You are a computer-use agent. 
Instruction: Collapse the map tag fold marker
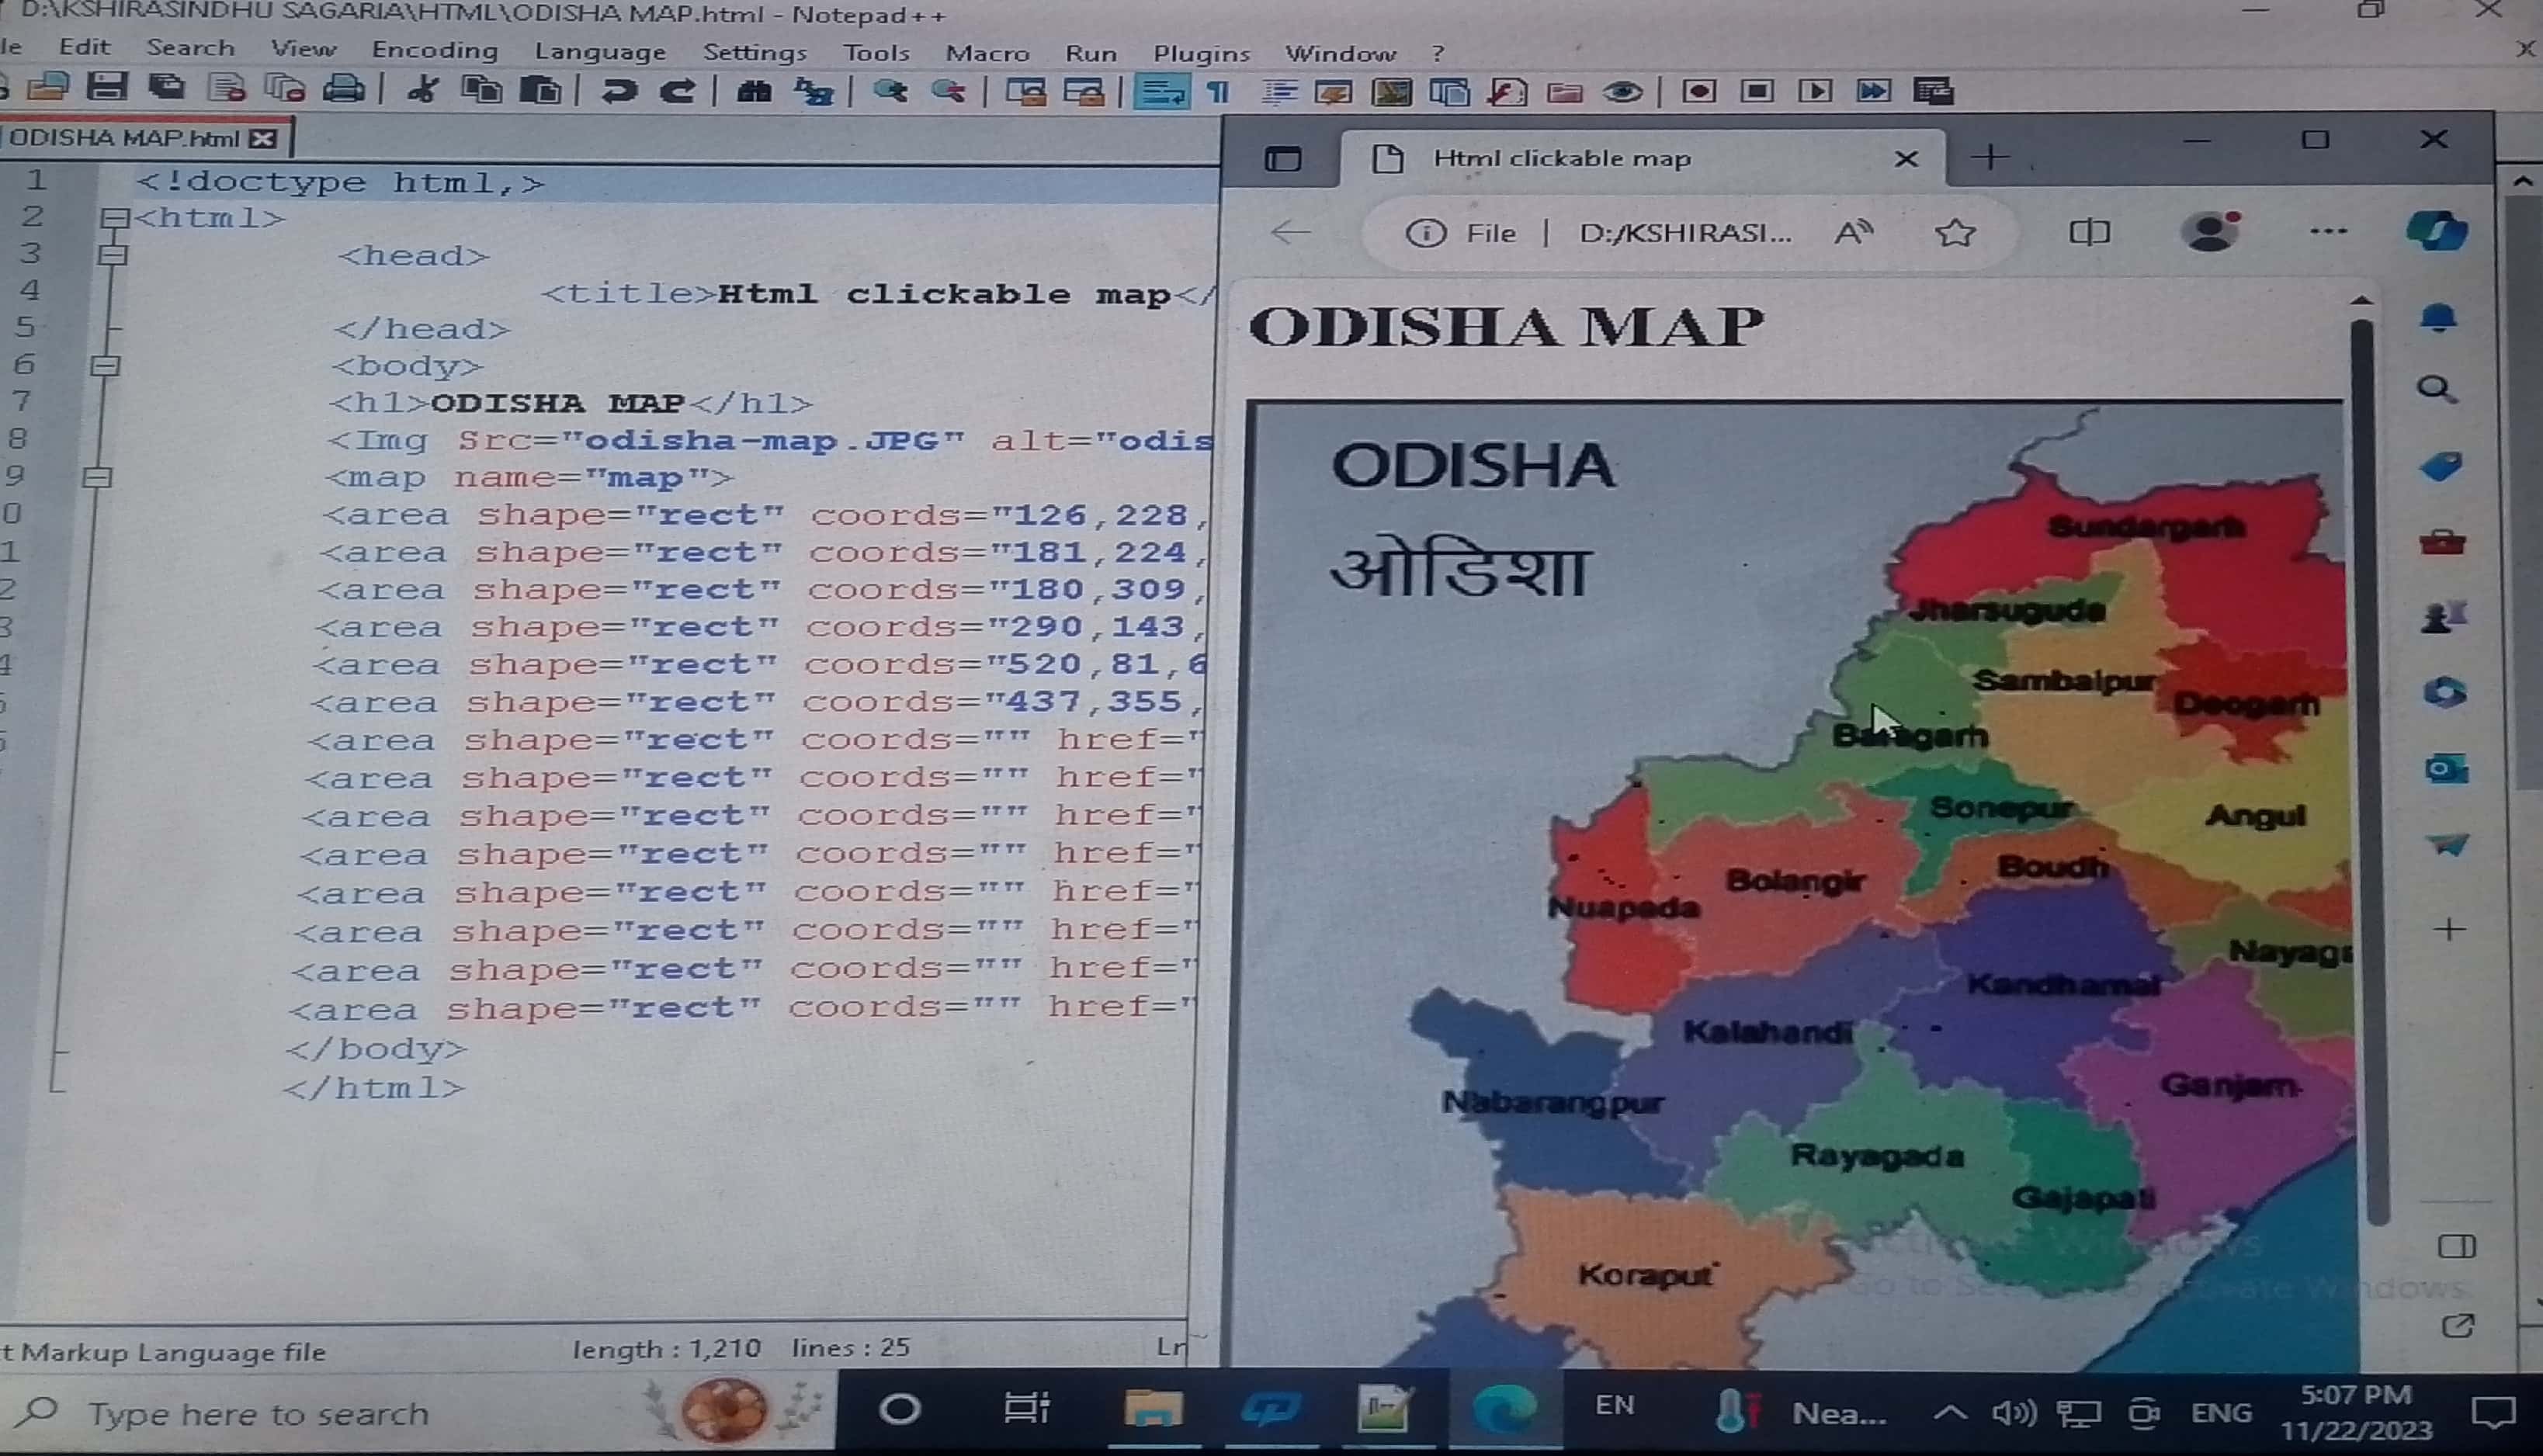pos(97,477)
